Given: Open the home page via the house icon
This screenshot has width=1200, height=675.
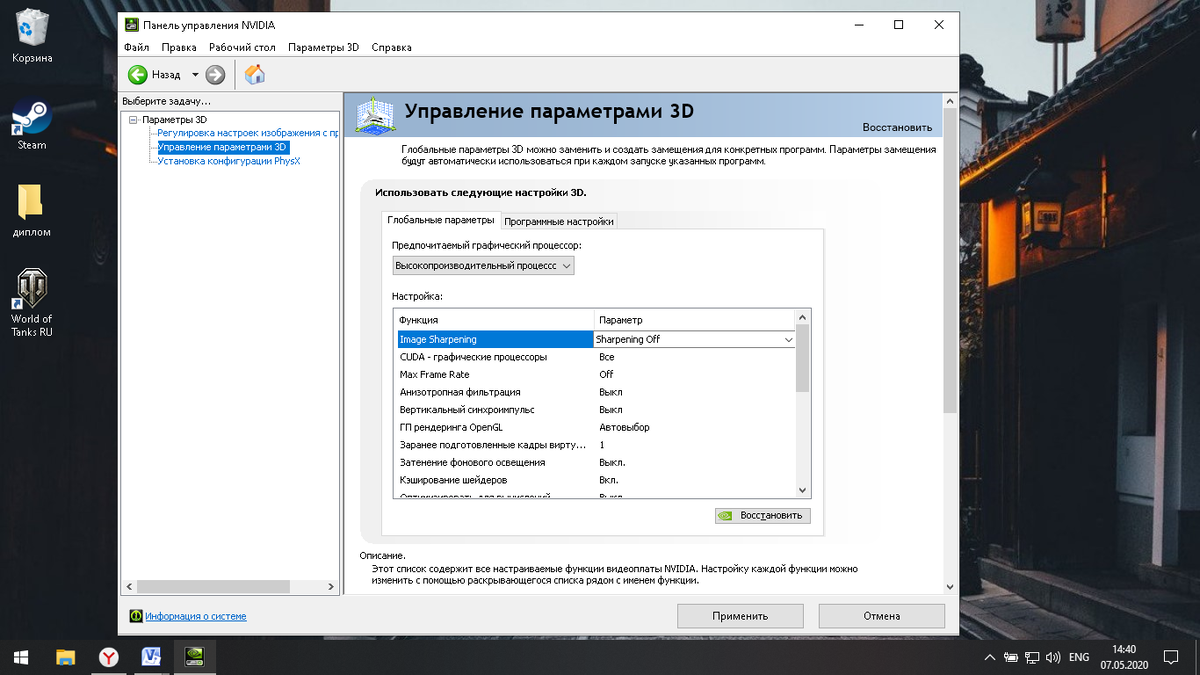Looking at the screenshot, I should 254,73.
